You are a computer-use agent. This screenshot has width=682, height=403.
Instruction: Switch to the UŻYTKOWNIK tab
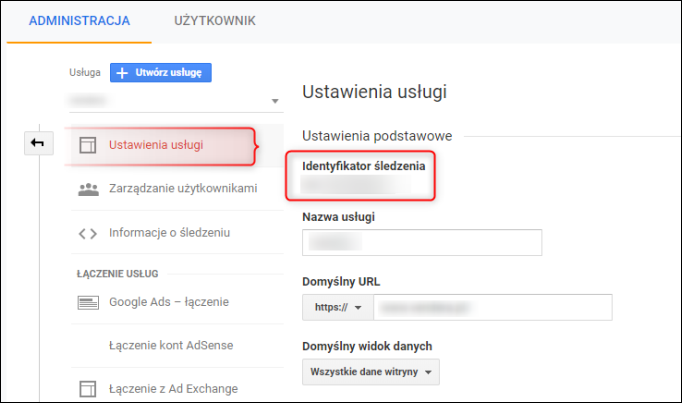click(215, 21)
